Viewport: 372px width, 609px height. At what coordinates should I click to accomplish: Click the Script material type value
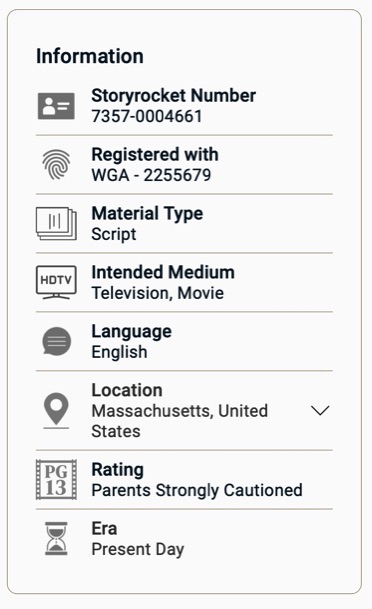click(114, 234)
